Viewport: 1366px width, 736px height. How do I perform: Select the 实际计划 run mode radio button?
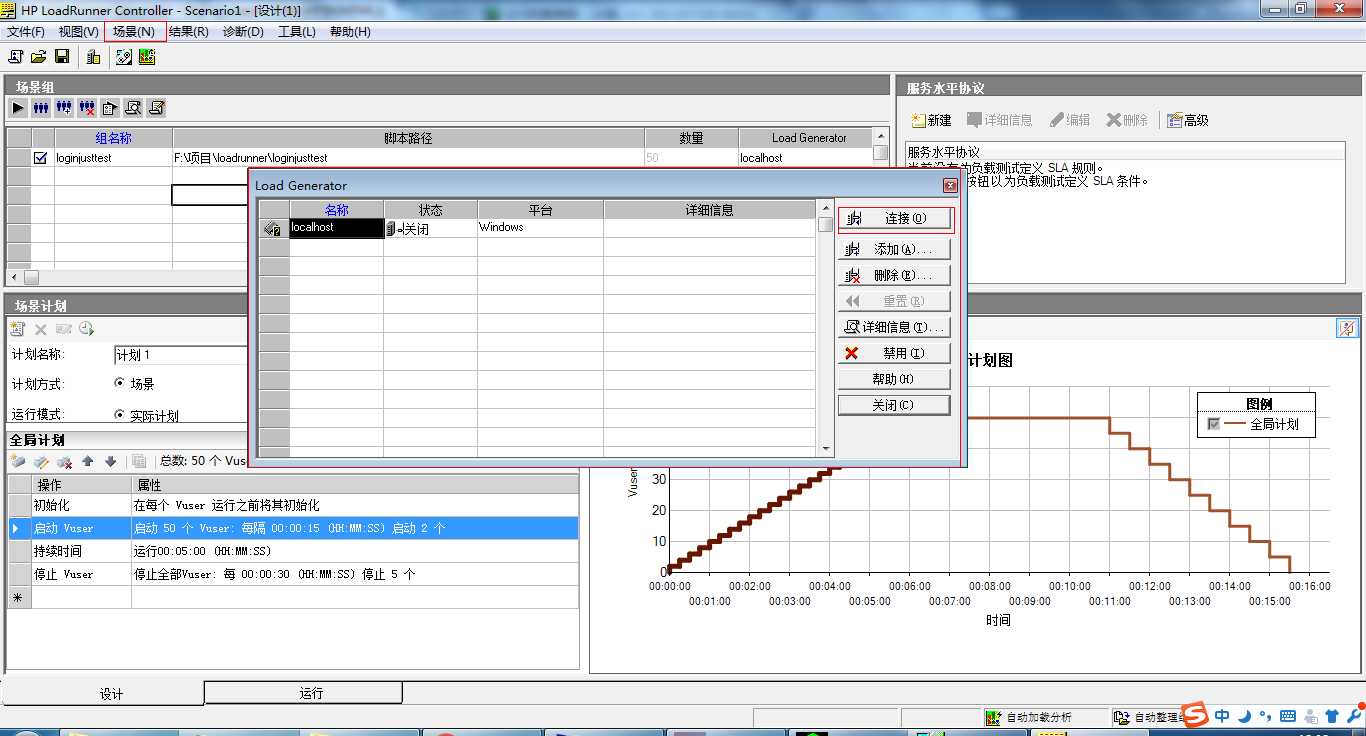(120, 414)
